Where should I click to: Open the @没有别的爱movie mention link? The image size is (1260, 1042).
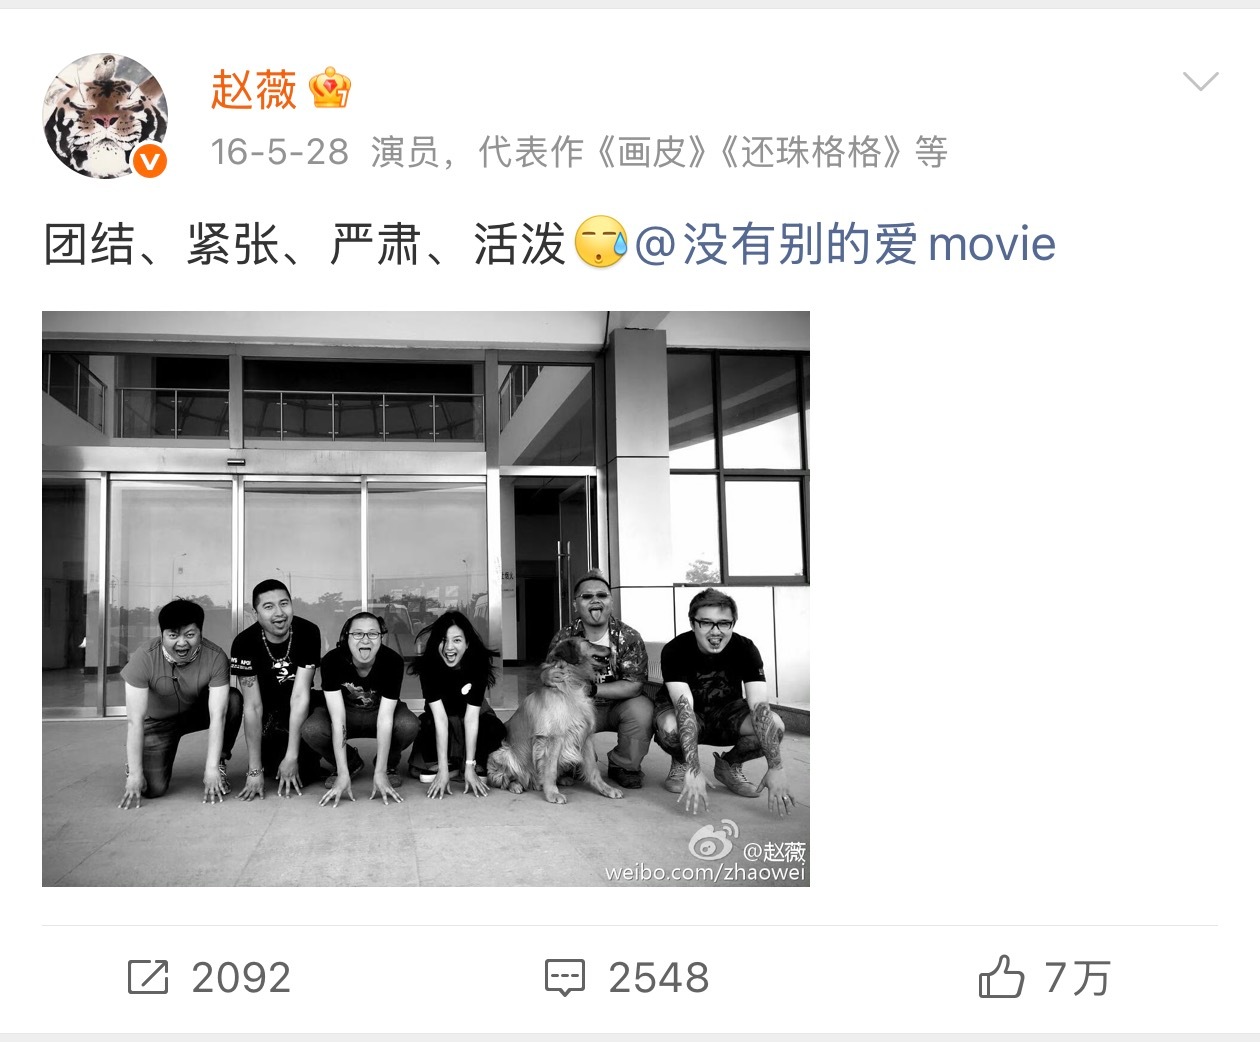pyautogui.click(x=845, y=245)
